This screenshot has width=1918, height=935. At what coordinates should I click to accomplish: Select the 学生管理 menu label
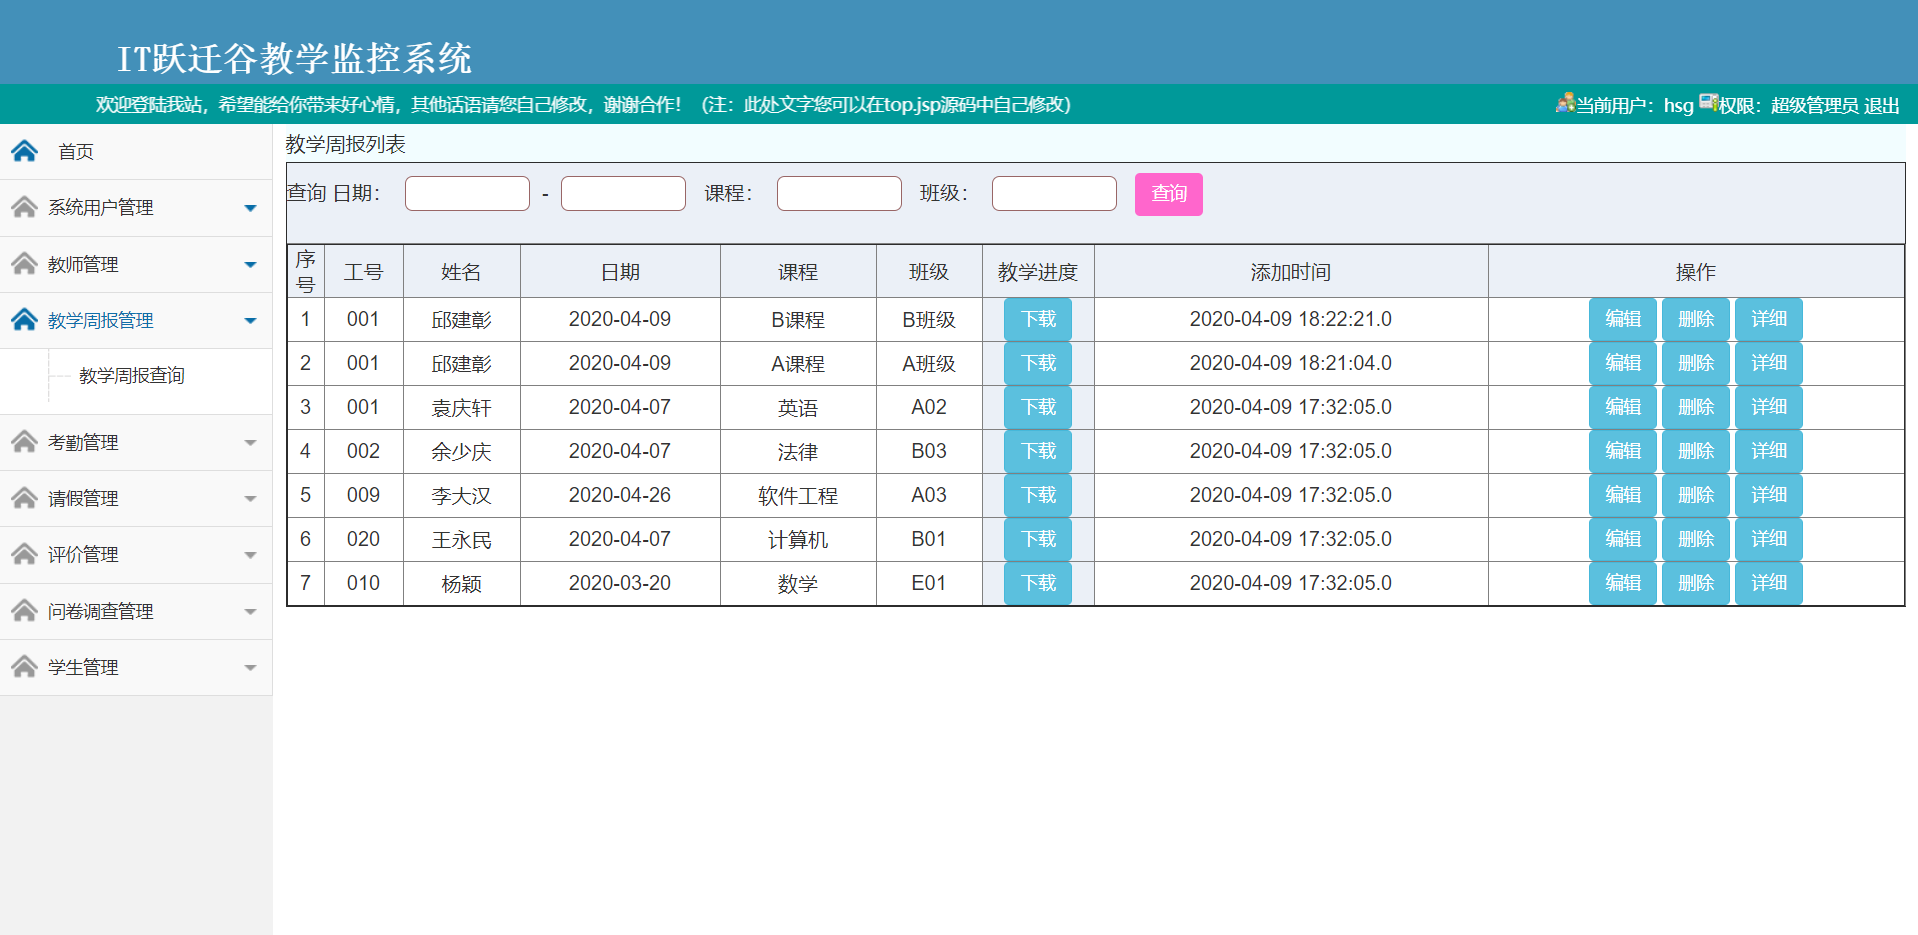coord(83,668)
